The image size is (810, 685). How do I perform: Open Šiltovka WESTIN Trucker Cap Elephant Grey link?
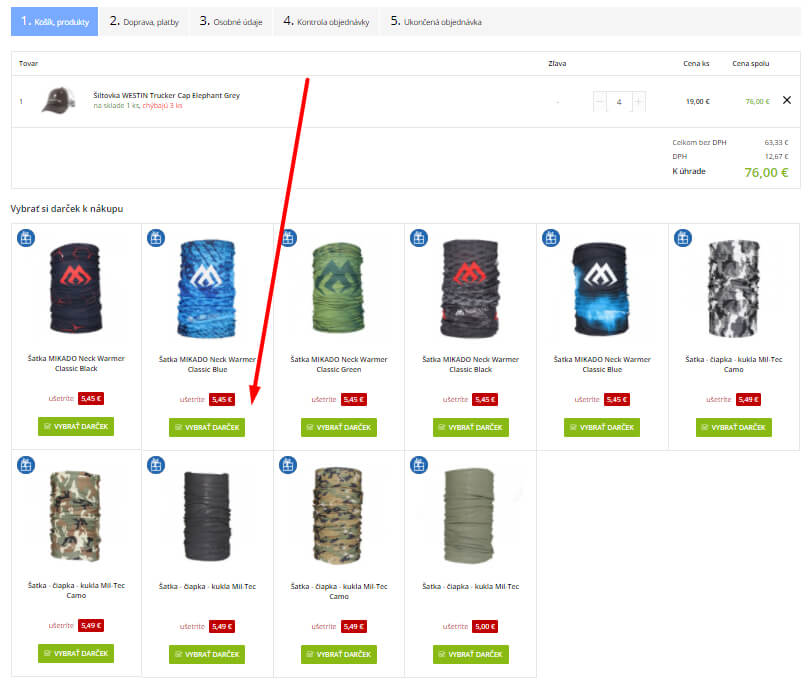point(166,95)
